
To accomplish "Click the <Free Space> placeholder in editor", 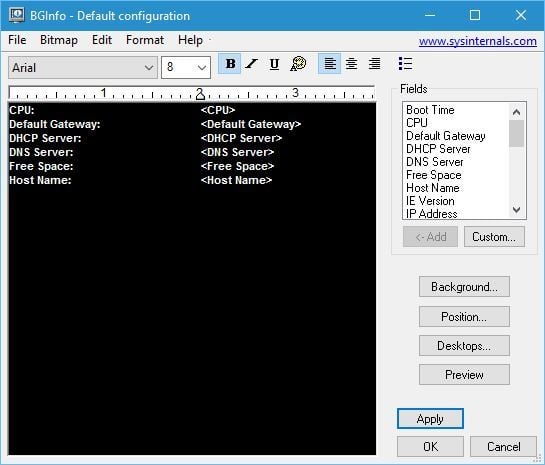I will [237, 166].
